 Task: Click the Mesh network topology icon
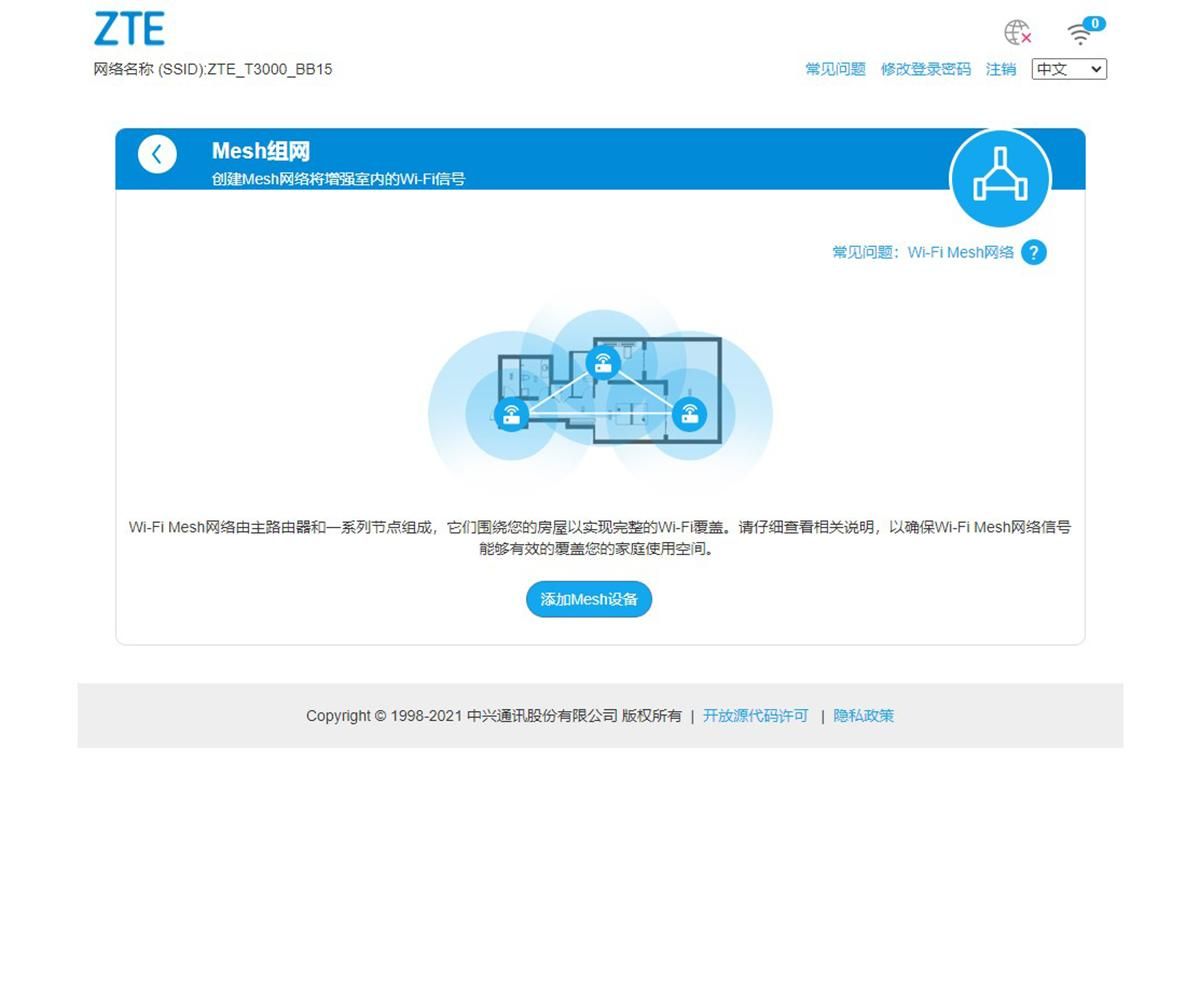click(1000, 179)
